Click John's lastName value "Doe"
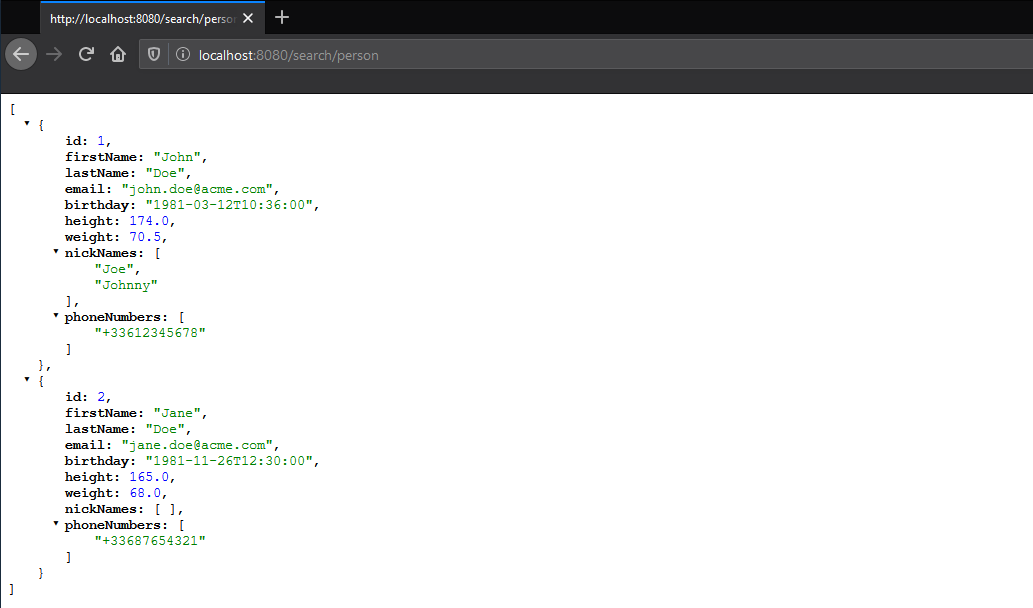 click(165, 173)
